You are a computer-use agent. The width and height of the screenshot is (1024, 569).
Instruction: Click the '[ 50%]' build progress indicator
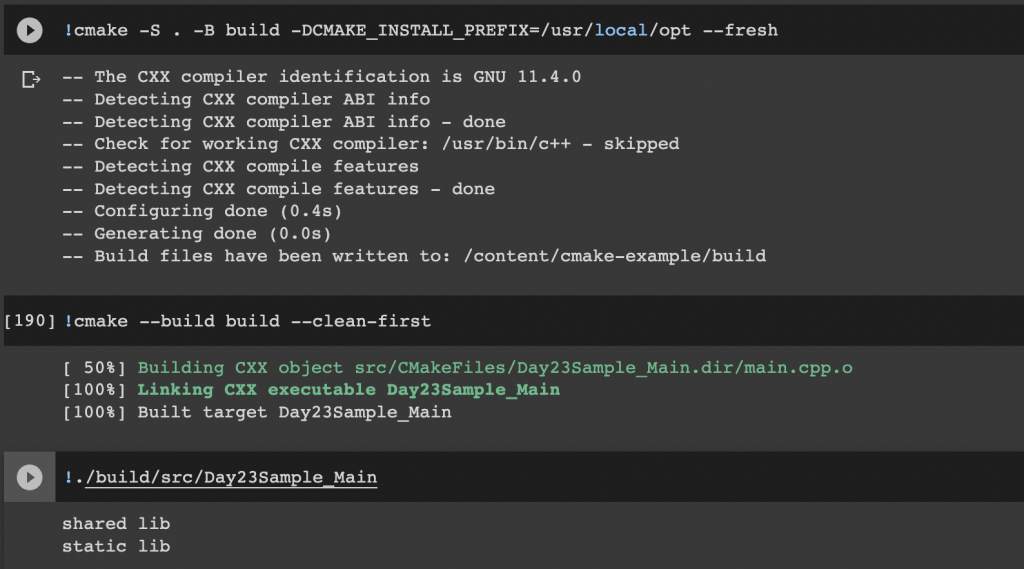(x=94, y=368)
